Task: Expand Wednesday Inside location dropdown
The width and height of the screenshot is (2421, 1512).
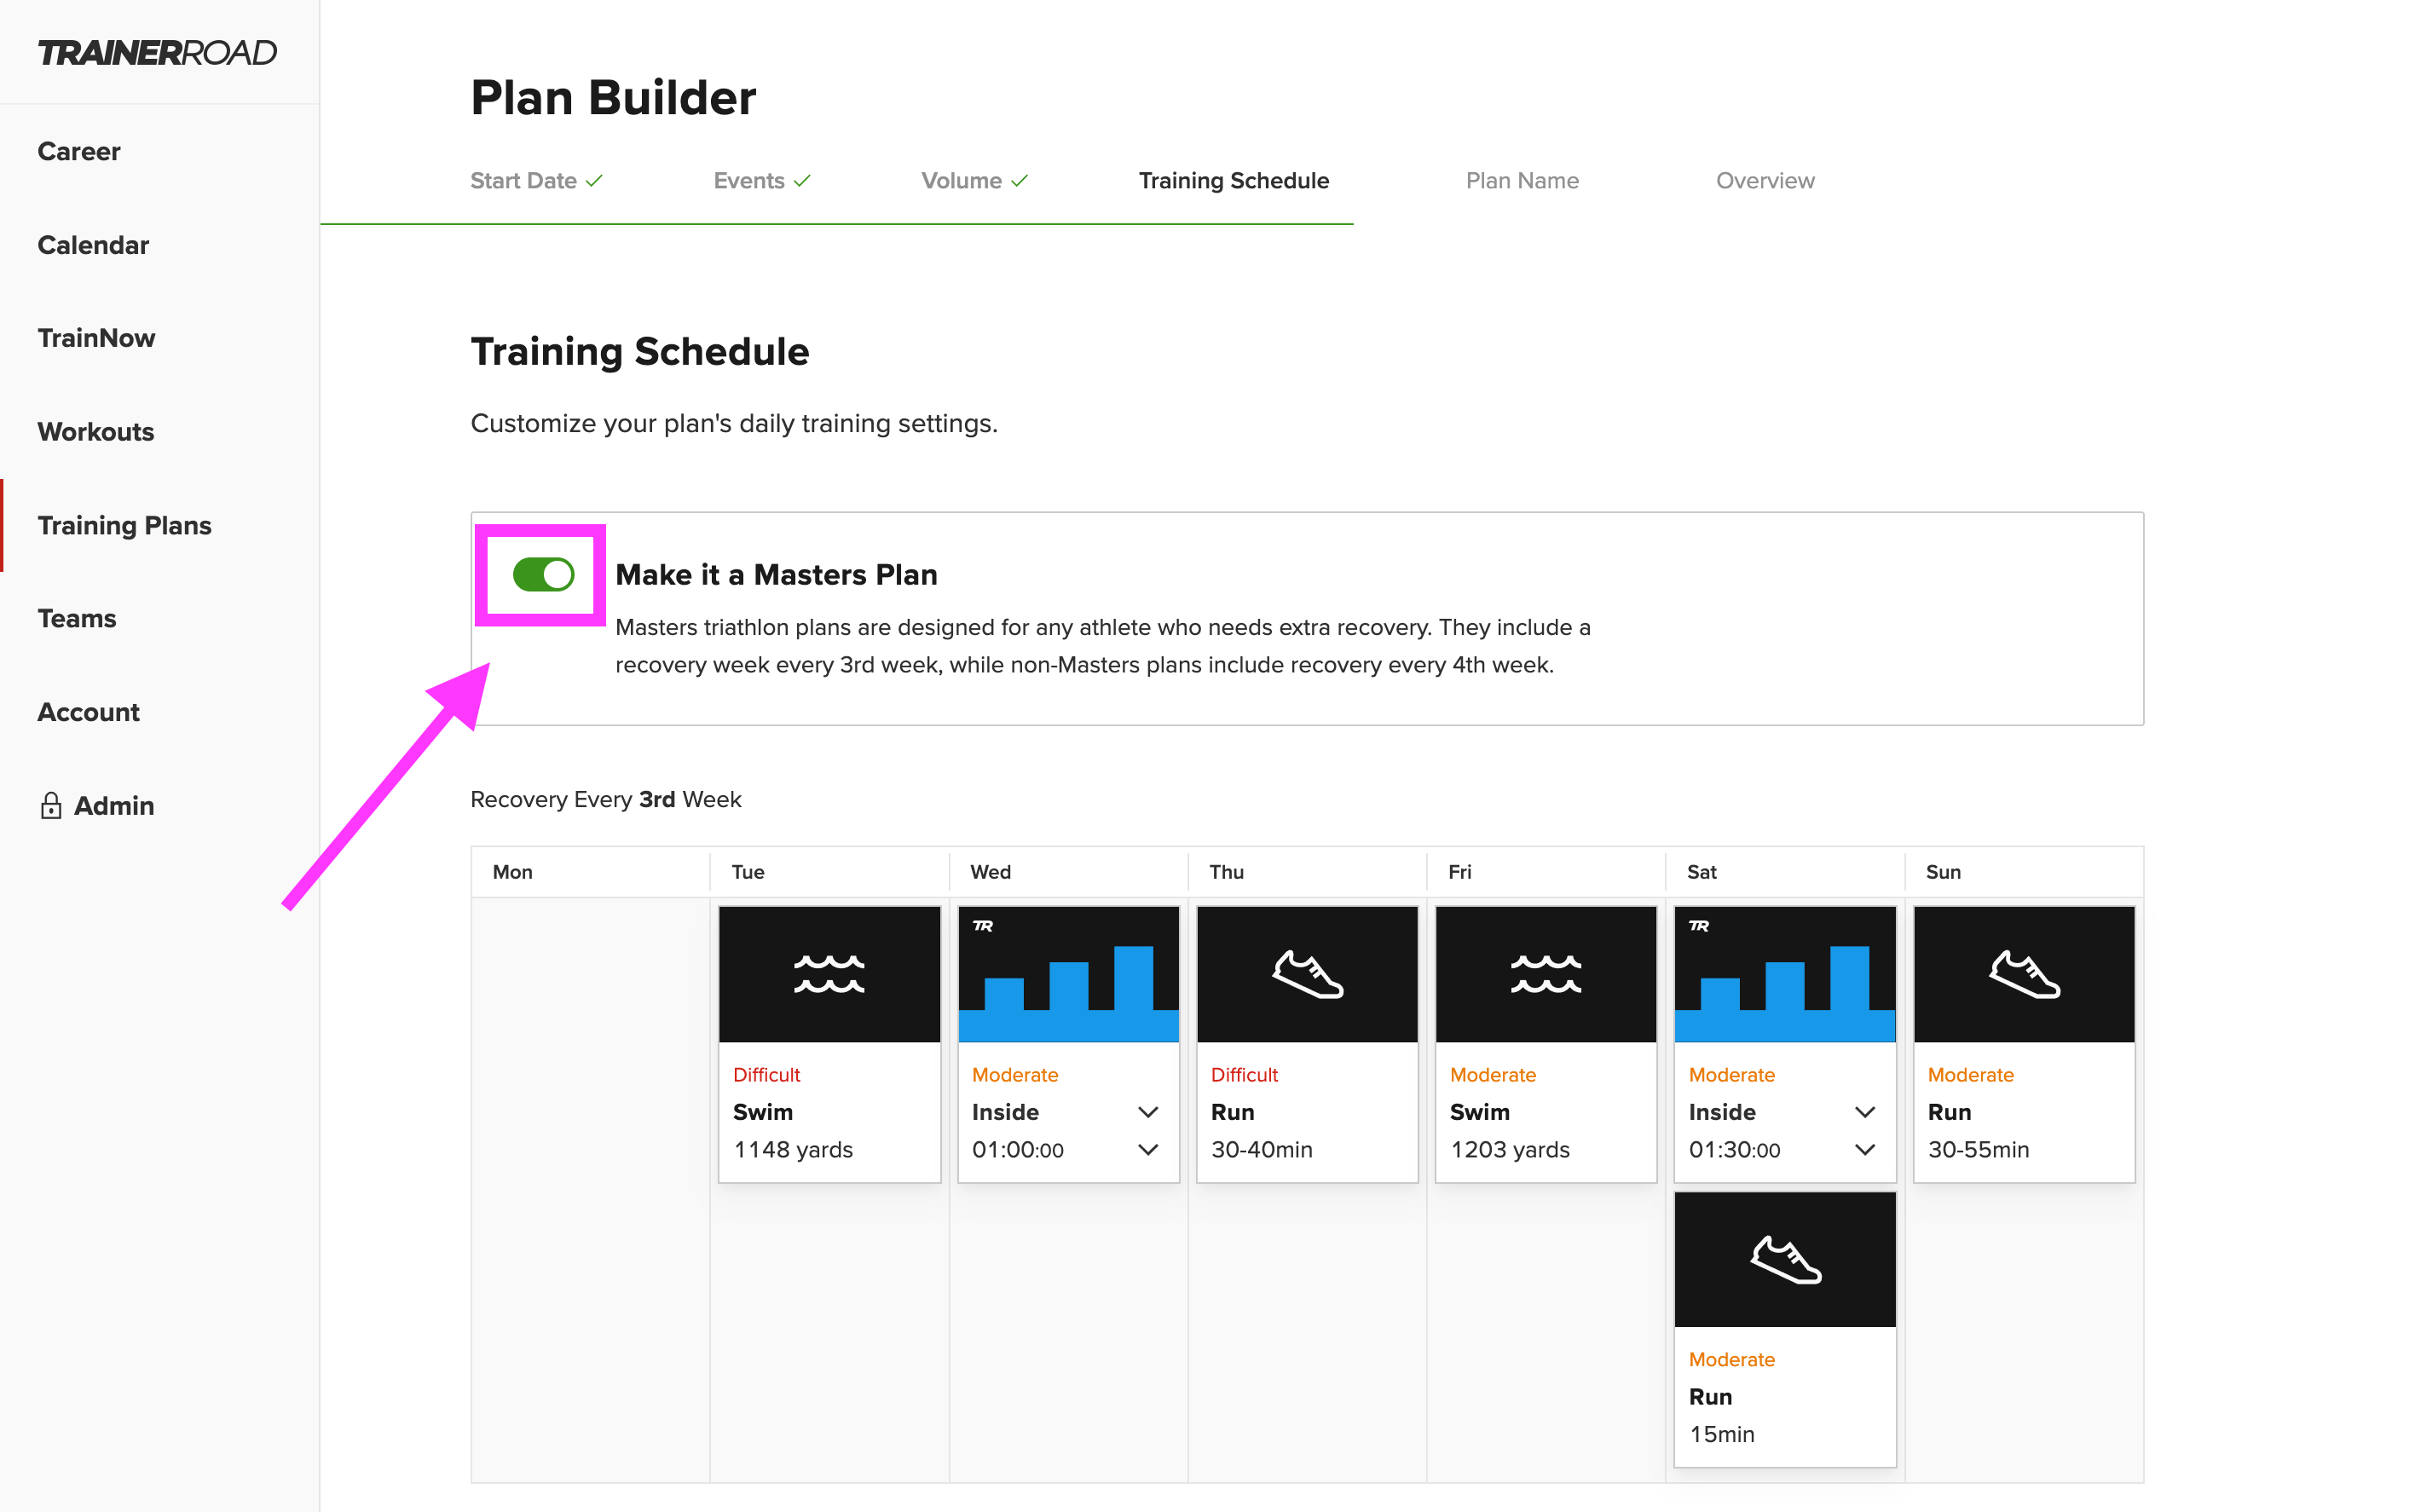Action: coord(1148,1112)
